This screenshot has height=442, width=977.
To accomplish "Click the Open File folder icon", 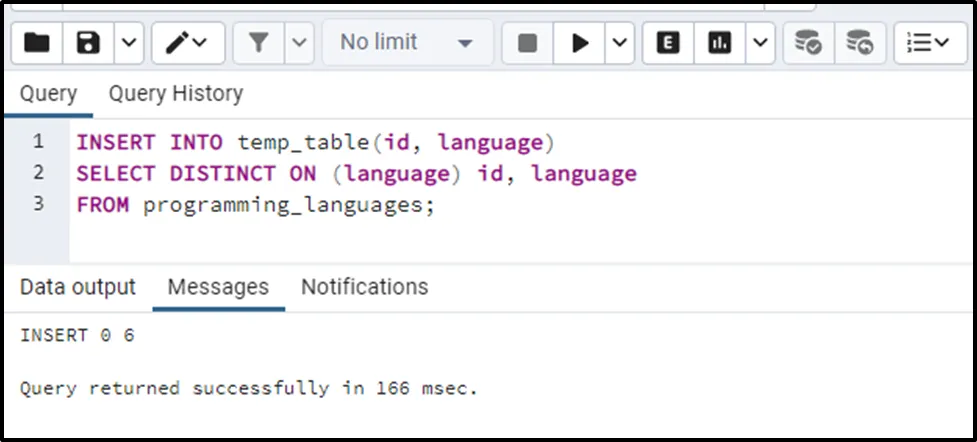I will click(37, 43).
